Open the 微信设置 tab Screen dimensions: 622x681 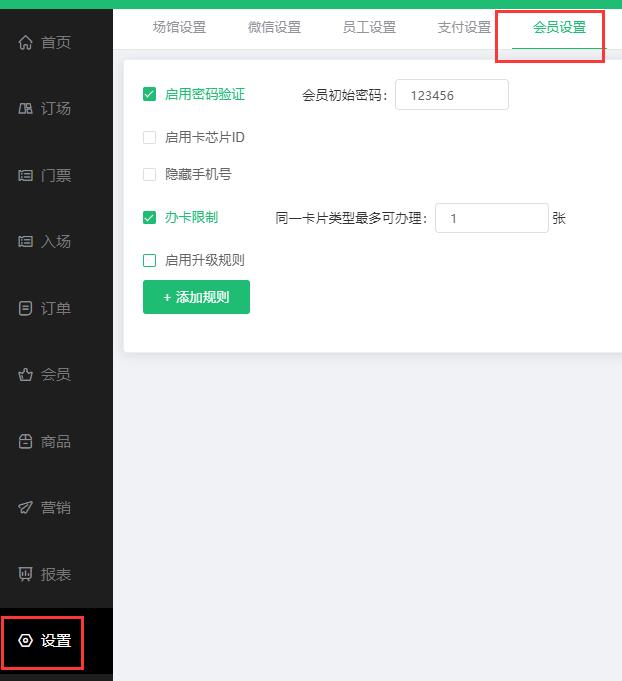274,27
